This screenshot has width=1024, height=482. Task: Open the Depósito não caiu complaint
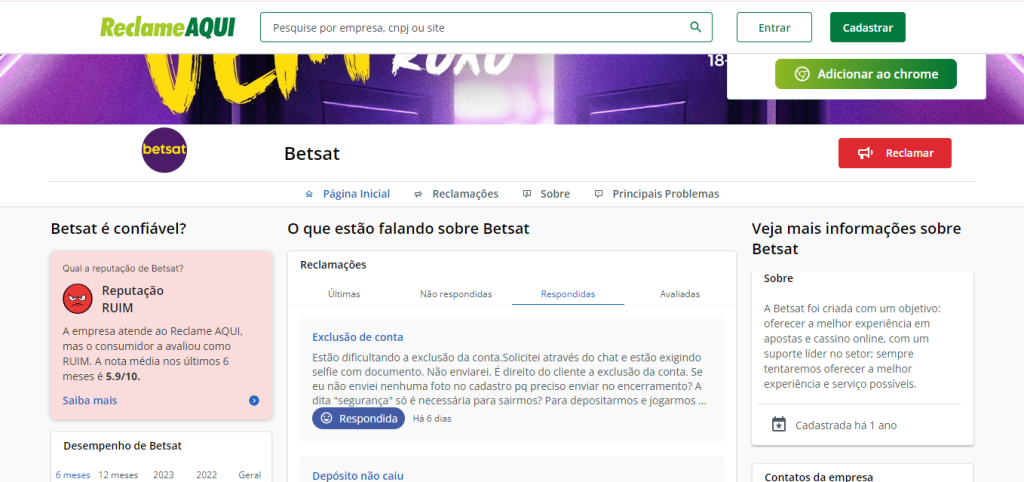pyautogui.click(x=358, y=475)
